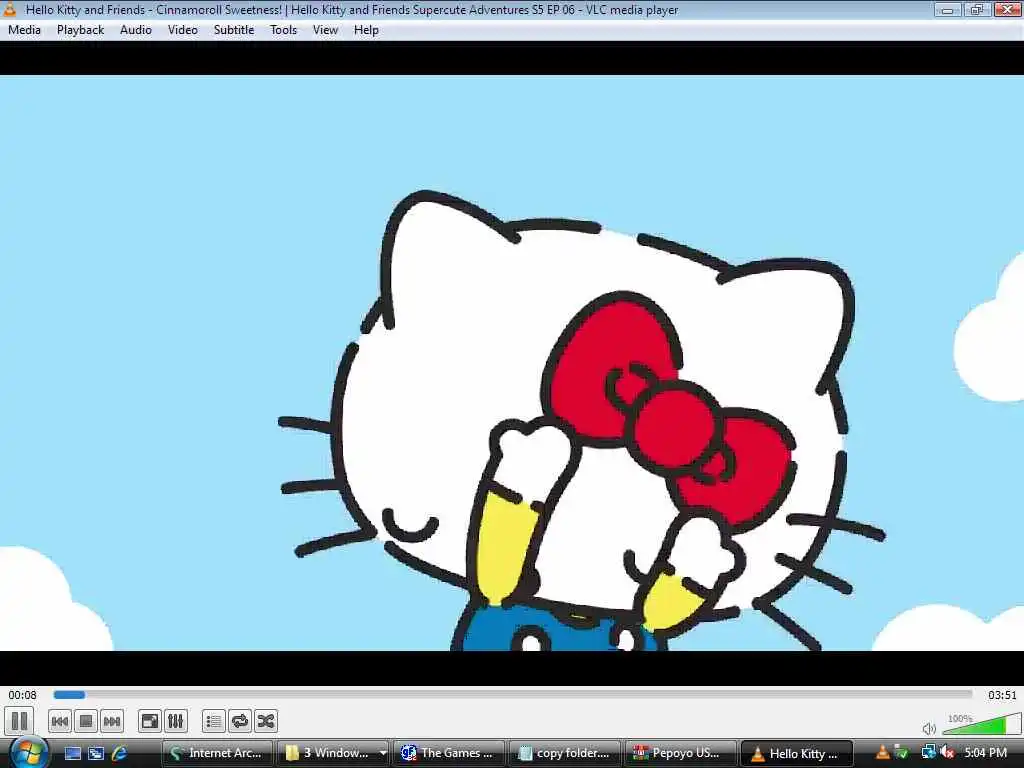Adjust the volume slider at 100%
The width and height of the screenshot is (1024, 768).
pos(982,724)
